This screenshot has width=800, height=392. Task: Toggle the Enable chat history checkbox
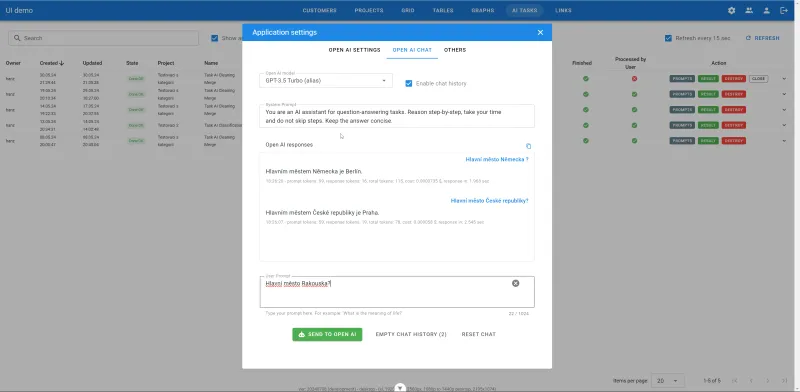[409, 83]
